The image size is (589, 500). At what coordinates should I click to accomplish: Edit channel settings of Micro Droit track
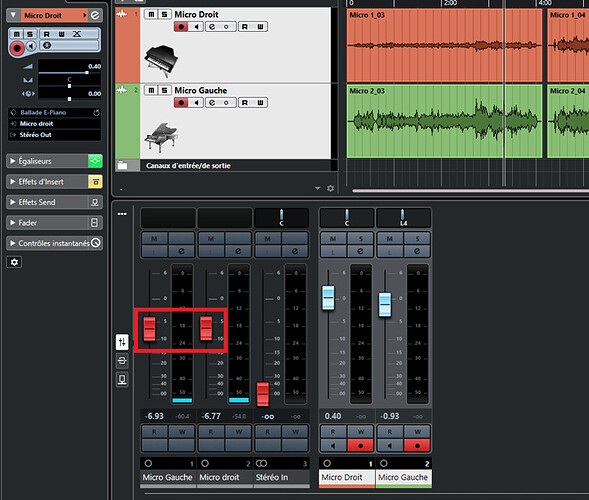pos(212,27)
